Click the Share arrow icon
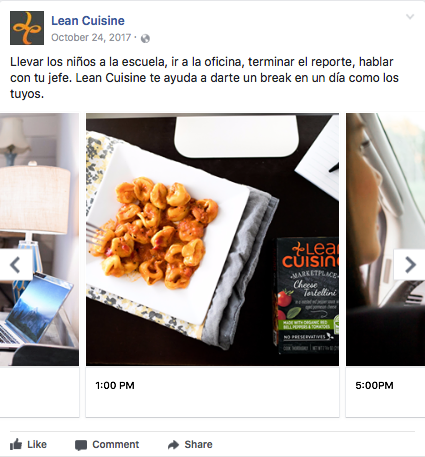 point(173,444)
